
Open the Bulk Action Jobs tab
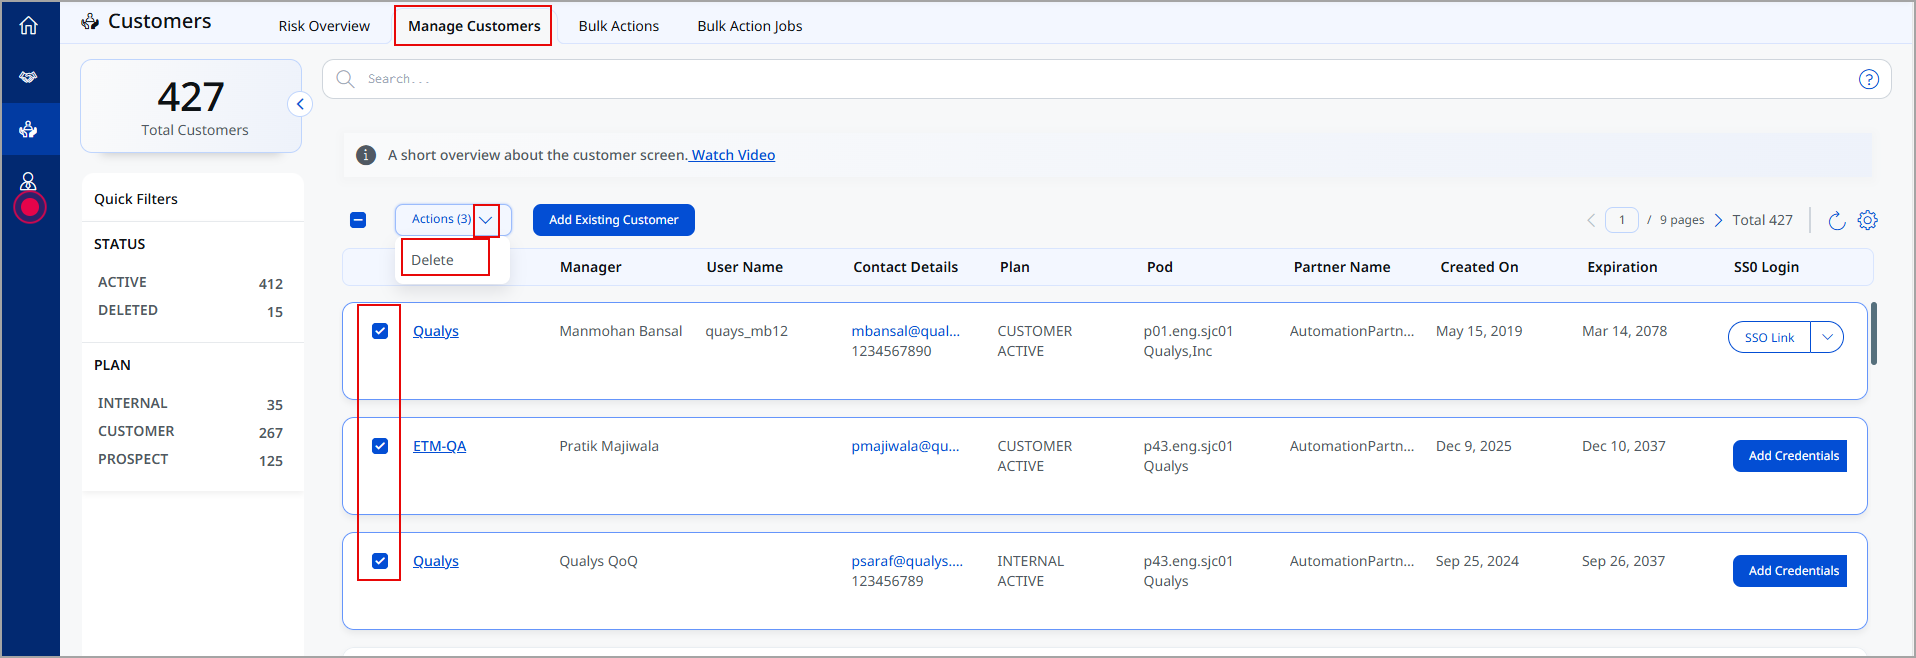tap(750, 26)
